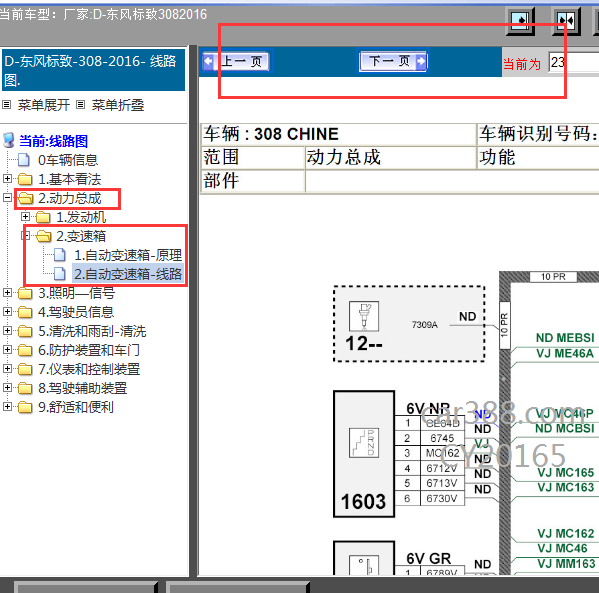Click the folder icon of 6.防护装置和车门
Image resolution: width=599 pixels, height=593 pixels.
[x=25, y=350]
